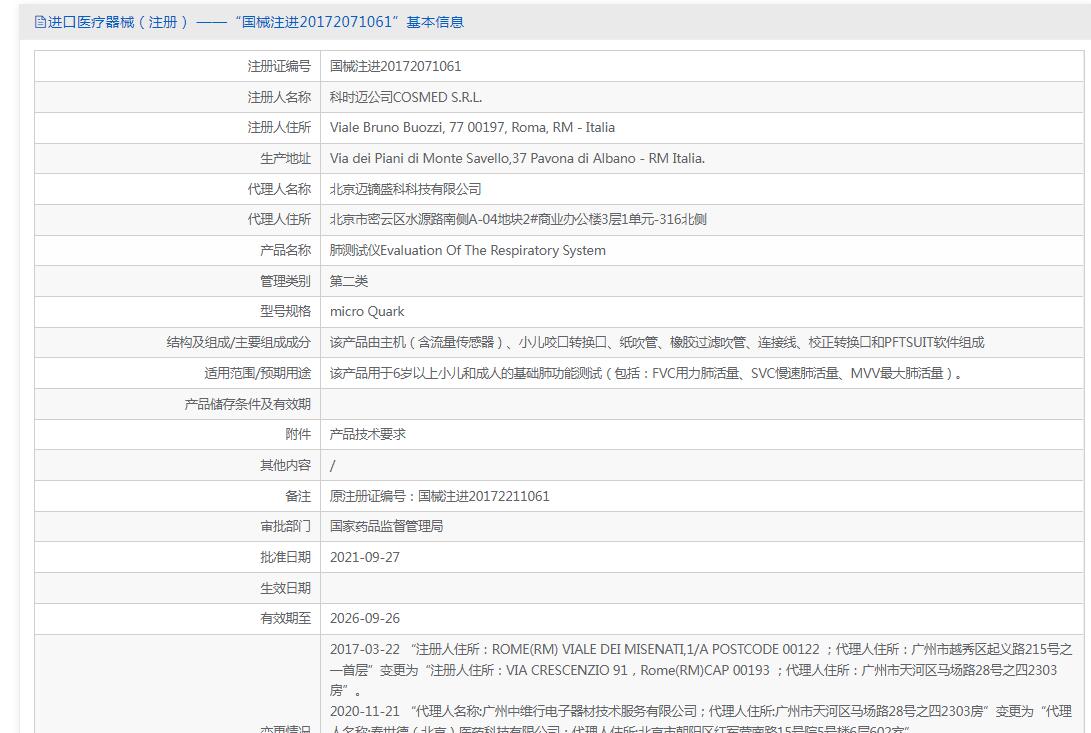Click the 注册人名称 label

tap(279, 97)
